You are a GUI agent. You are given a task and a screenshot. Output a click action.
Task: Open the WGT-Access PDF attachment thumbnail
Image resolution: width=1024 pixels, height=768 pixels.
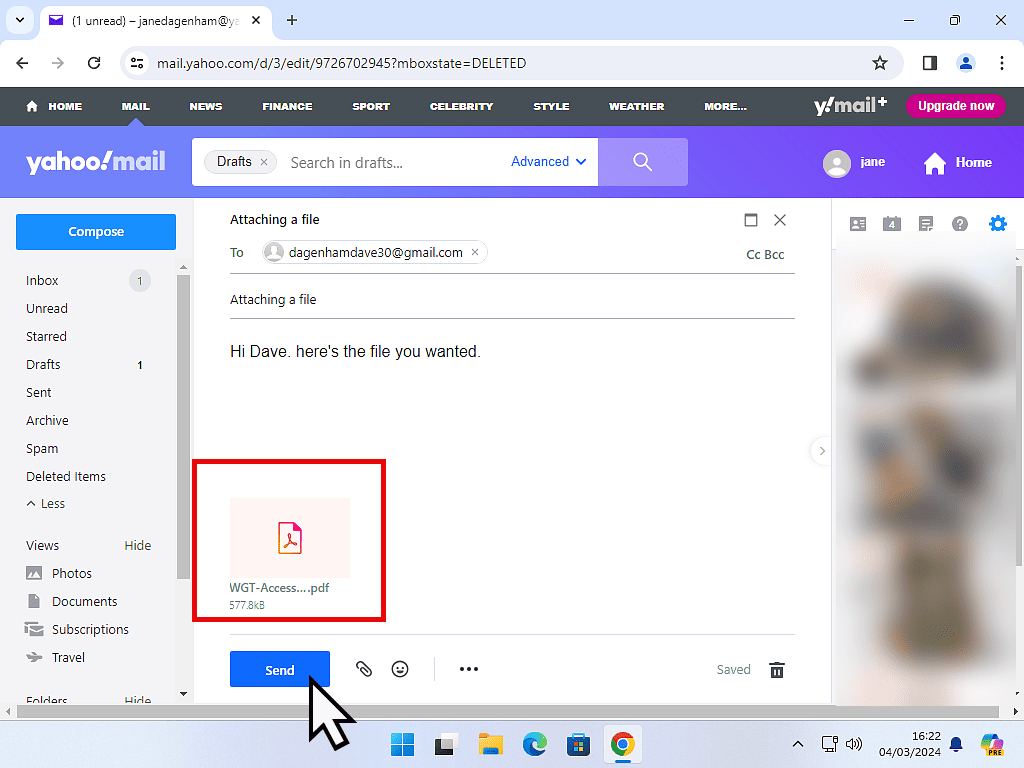coord(290,538)
